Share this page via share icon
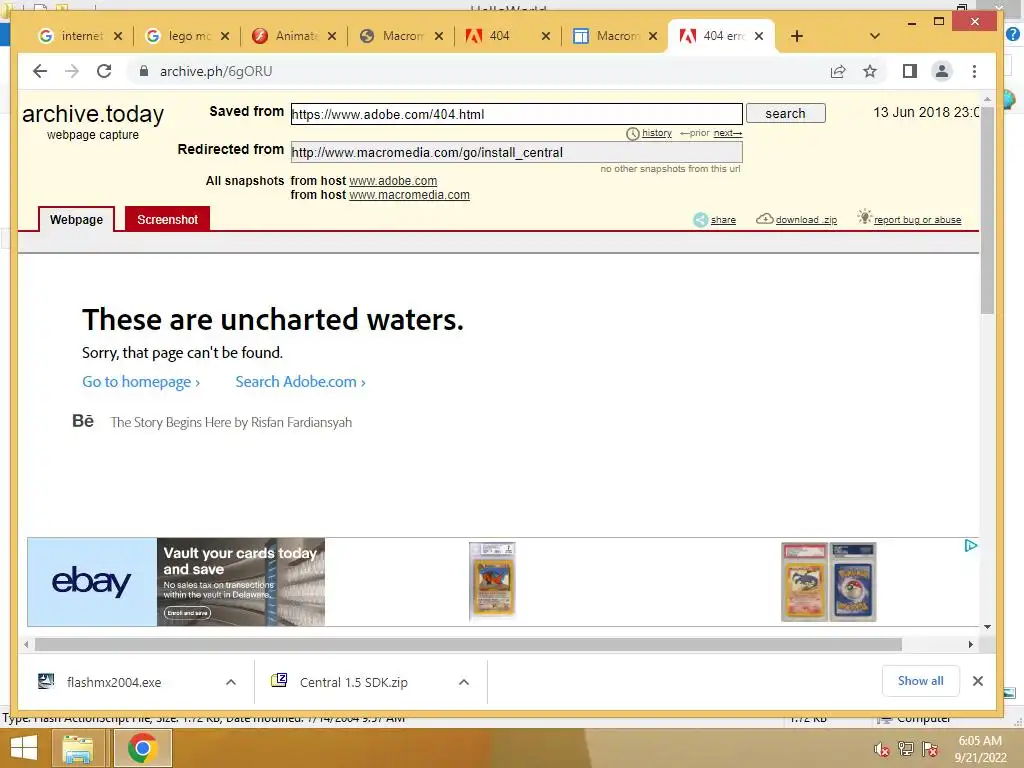The height and width of the screenshot is (768, 1024). point(838,71)
